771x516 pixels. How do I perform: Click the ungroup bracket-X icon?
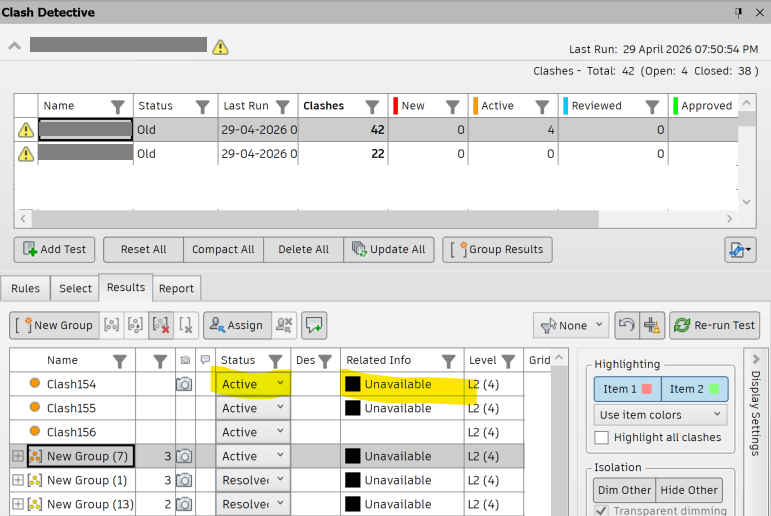point(186,325)
